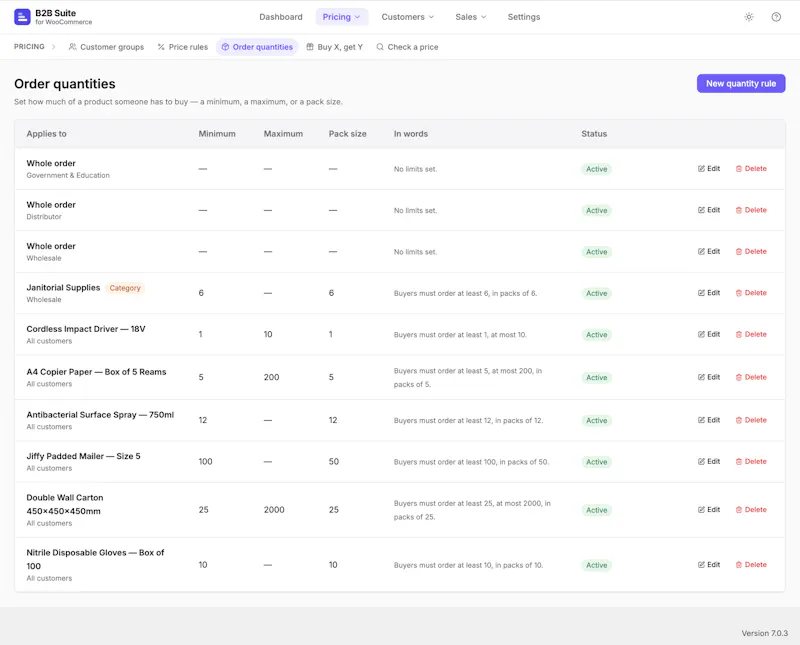Open Settings from top navigation
This screenshot has width=800, height=645.
523,17
